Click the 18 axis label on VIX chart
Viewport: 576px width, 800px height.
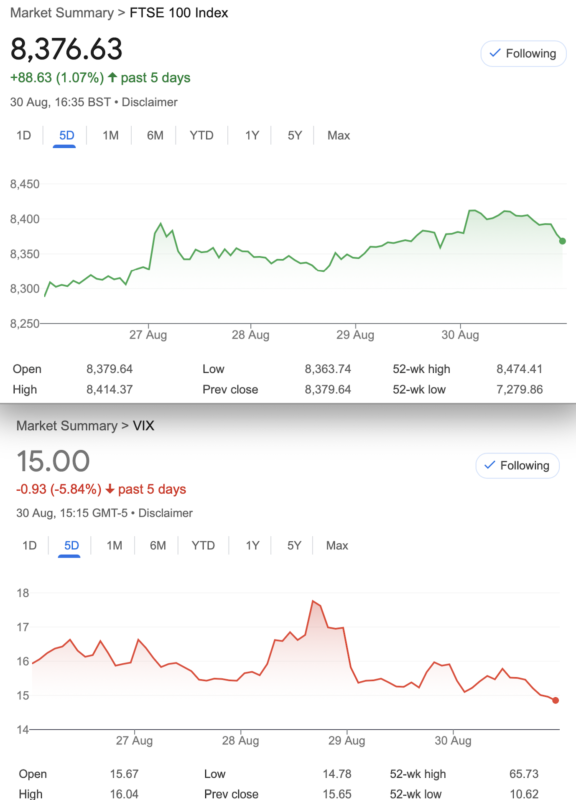23,593
